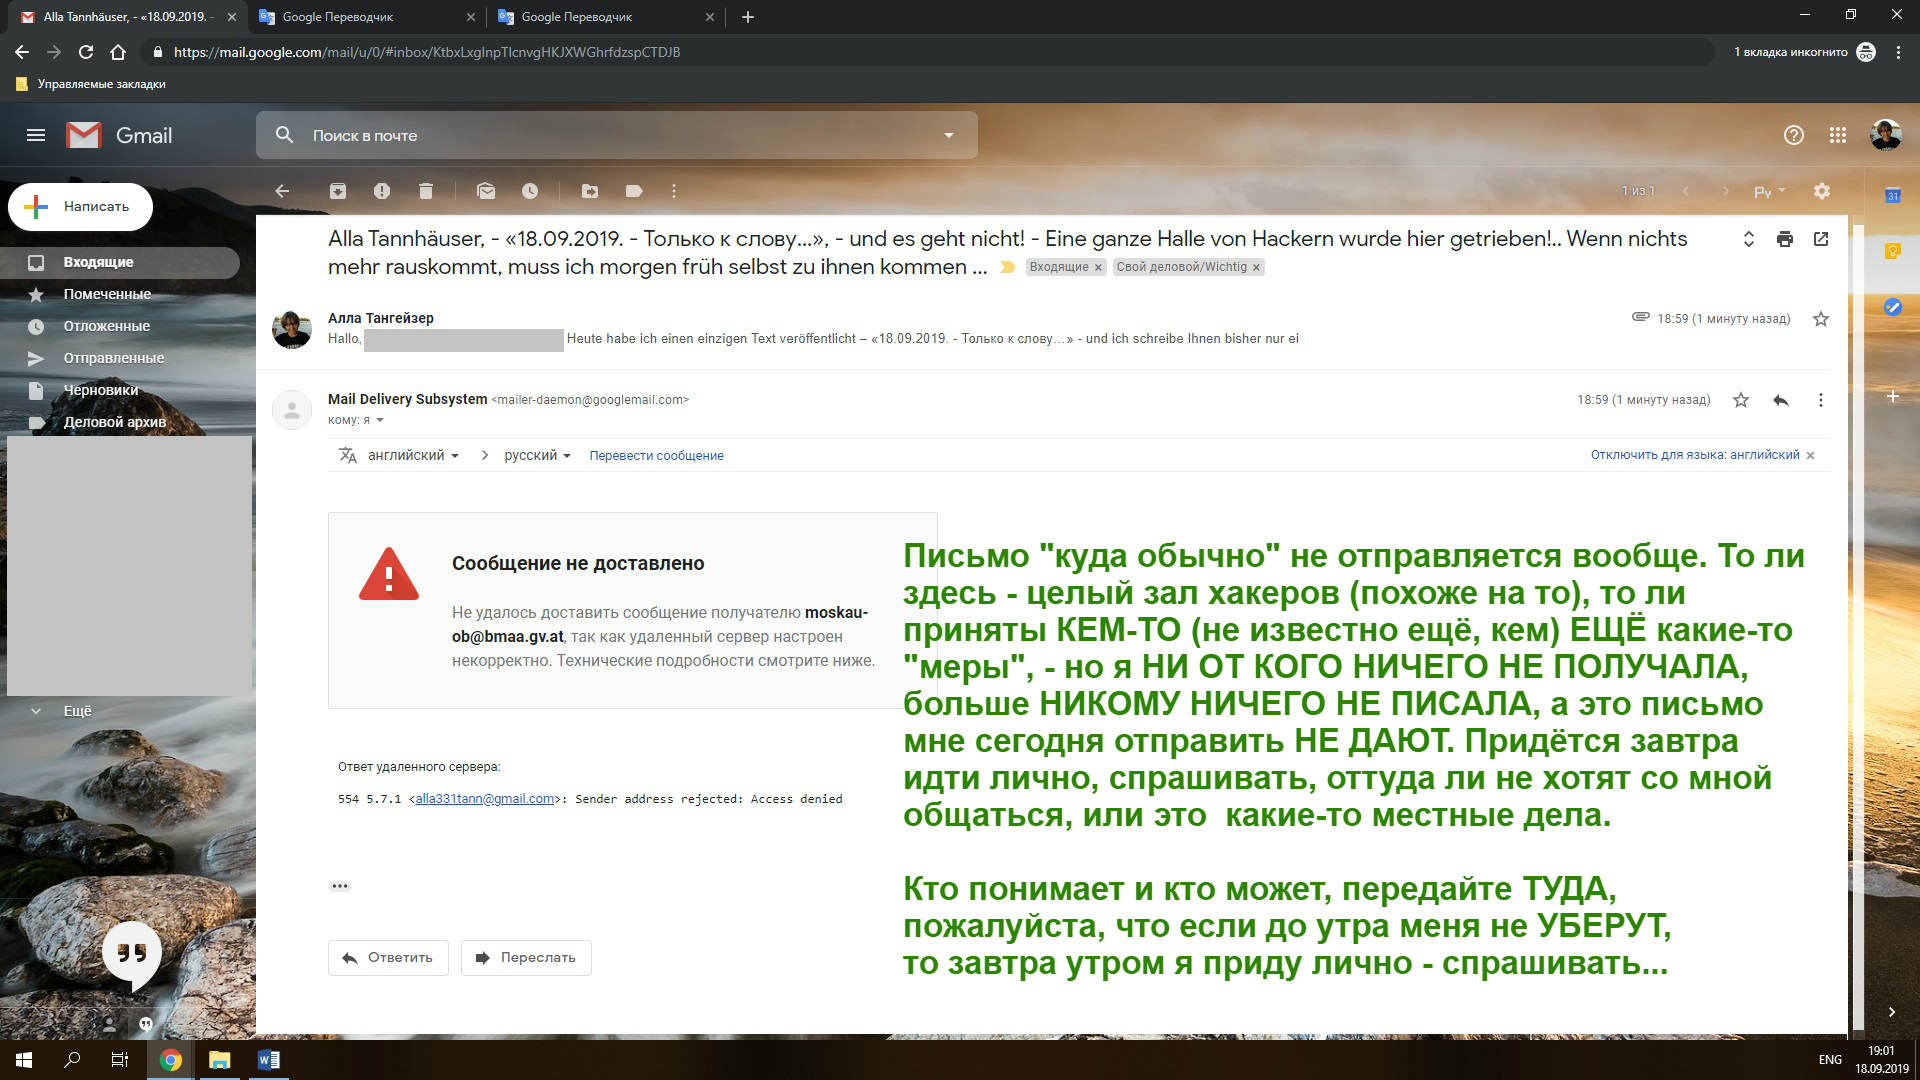Remove Входящие label from conversation
This screenshot has height=1080, width=1920.
[1098, 268]
